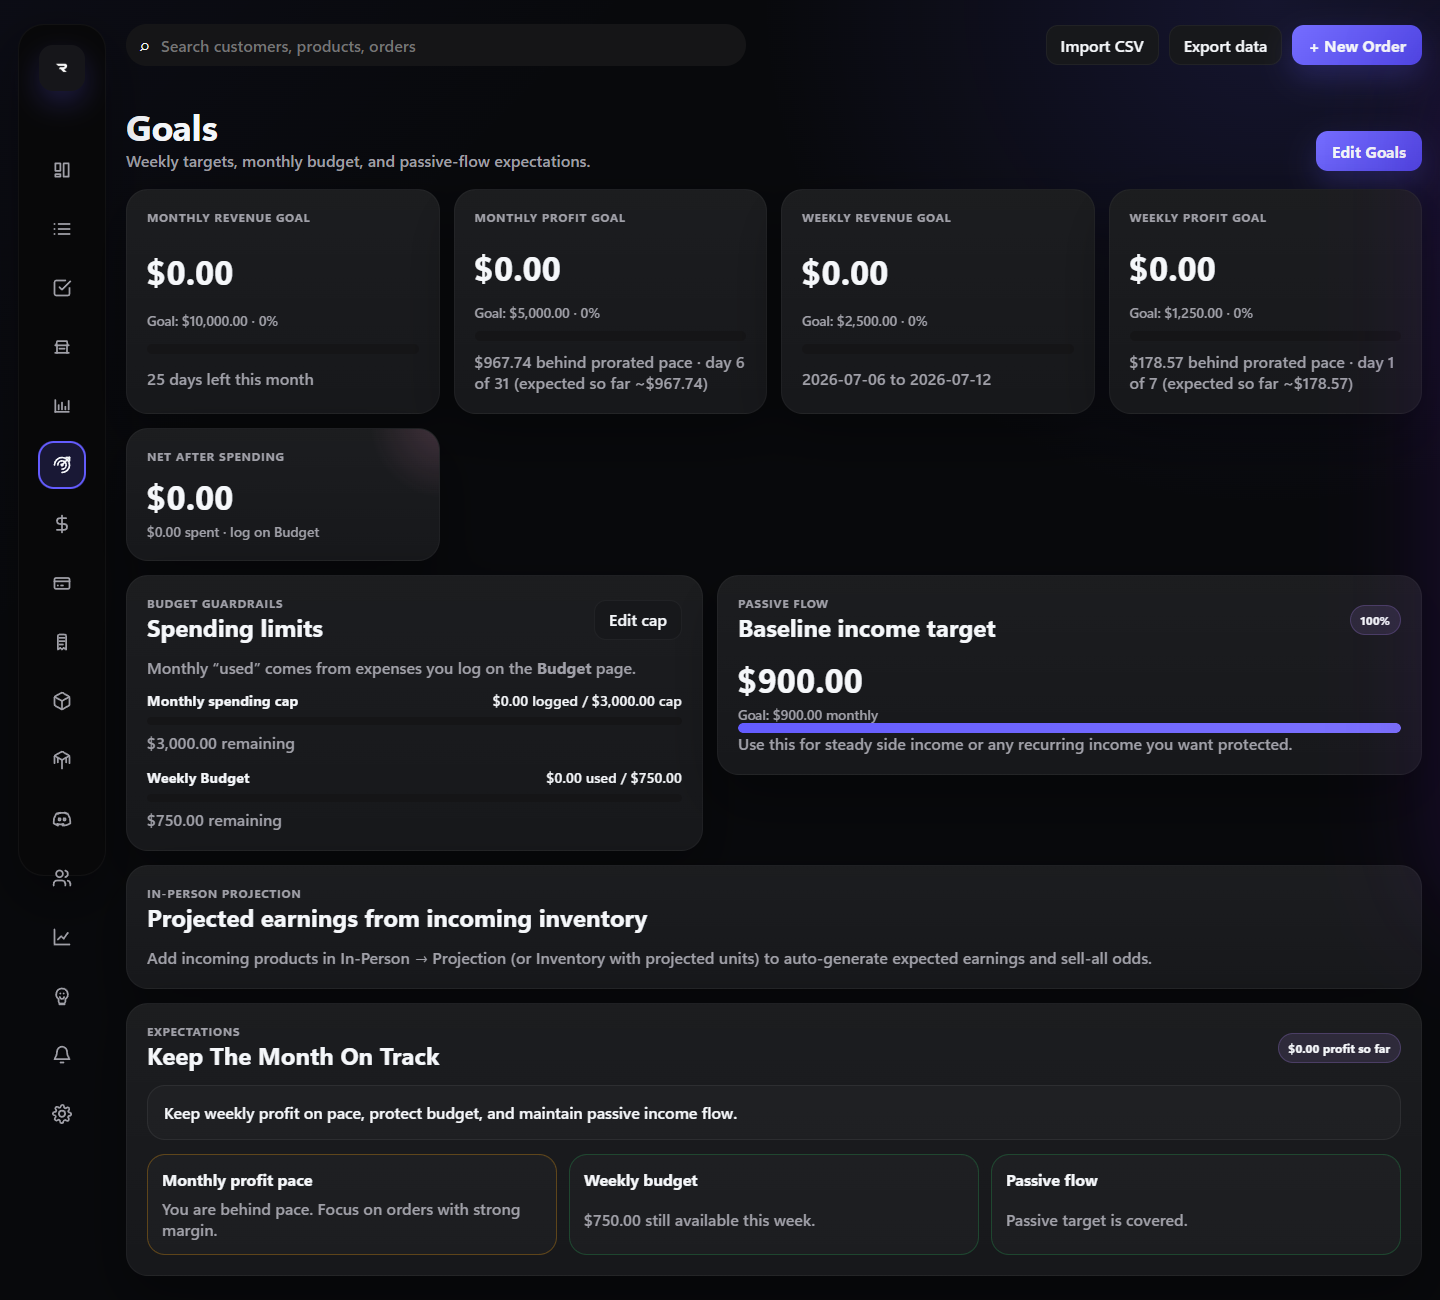Focus the search customers, products, orders field
1440x1300 pixels.
coord(436,46)
